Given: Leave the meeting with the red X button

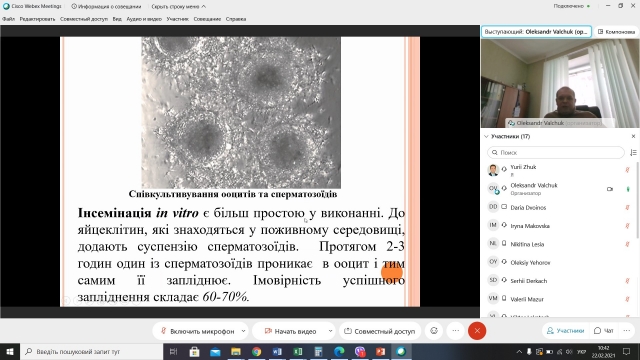Looking at the screenshot, I should coord(477,331).
